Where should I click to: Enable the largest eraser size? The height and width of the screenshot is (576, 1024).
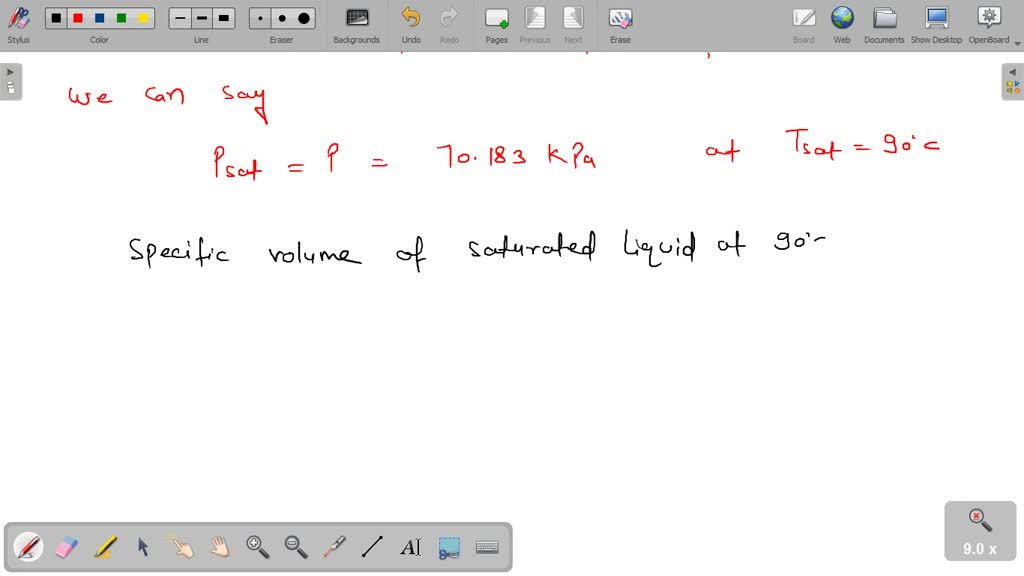click(303, 17)
